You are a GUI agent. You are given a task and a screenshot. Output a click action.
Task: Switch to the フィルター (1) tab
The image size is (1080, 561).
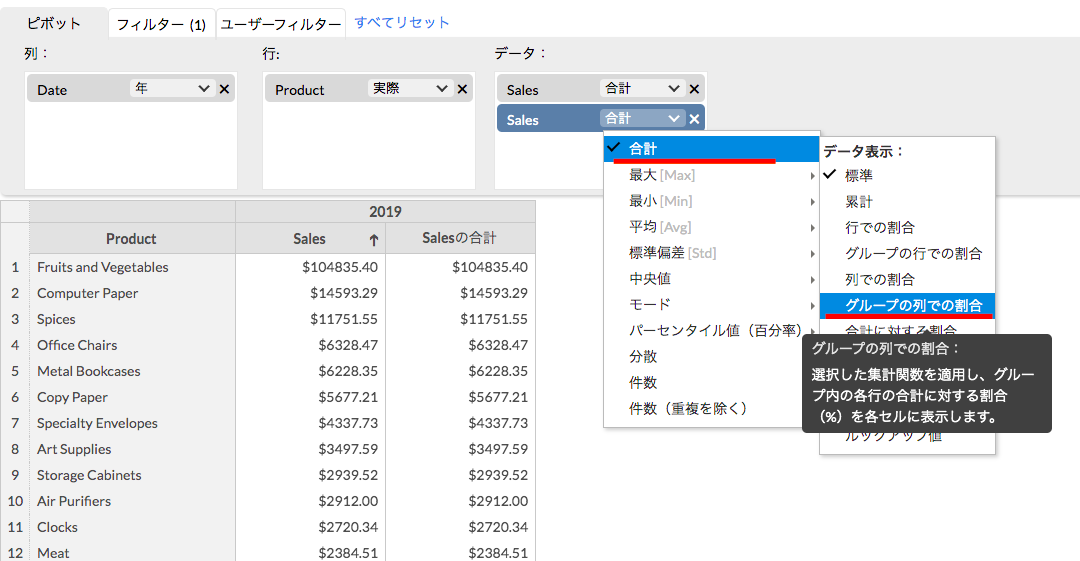point(161,24)
